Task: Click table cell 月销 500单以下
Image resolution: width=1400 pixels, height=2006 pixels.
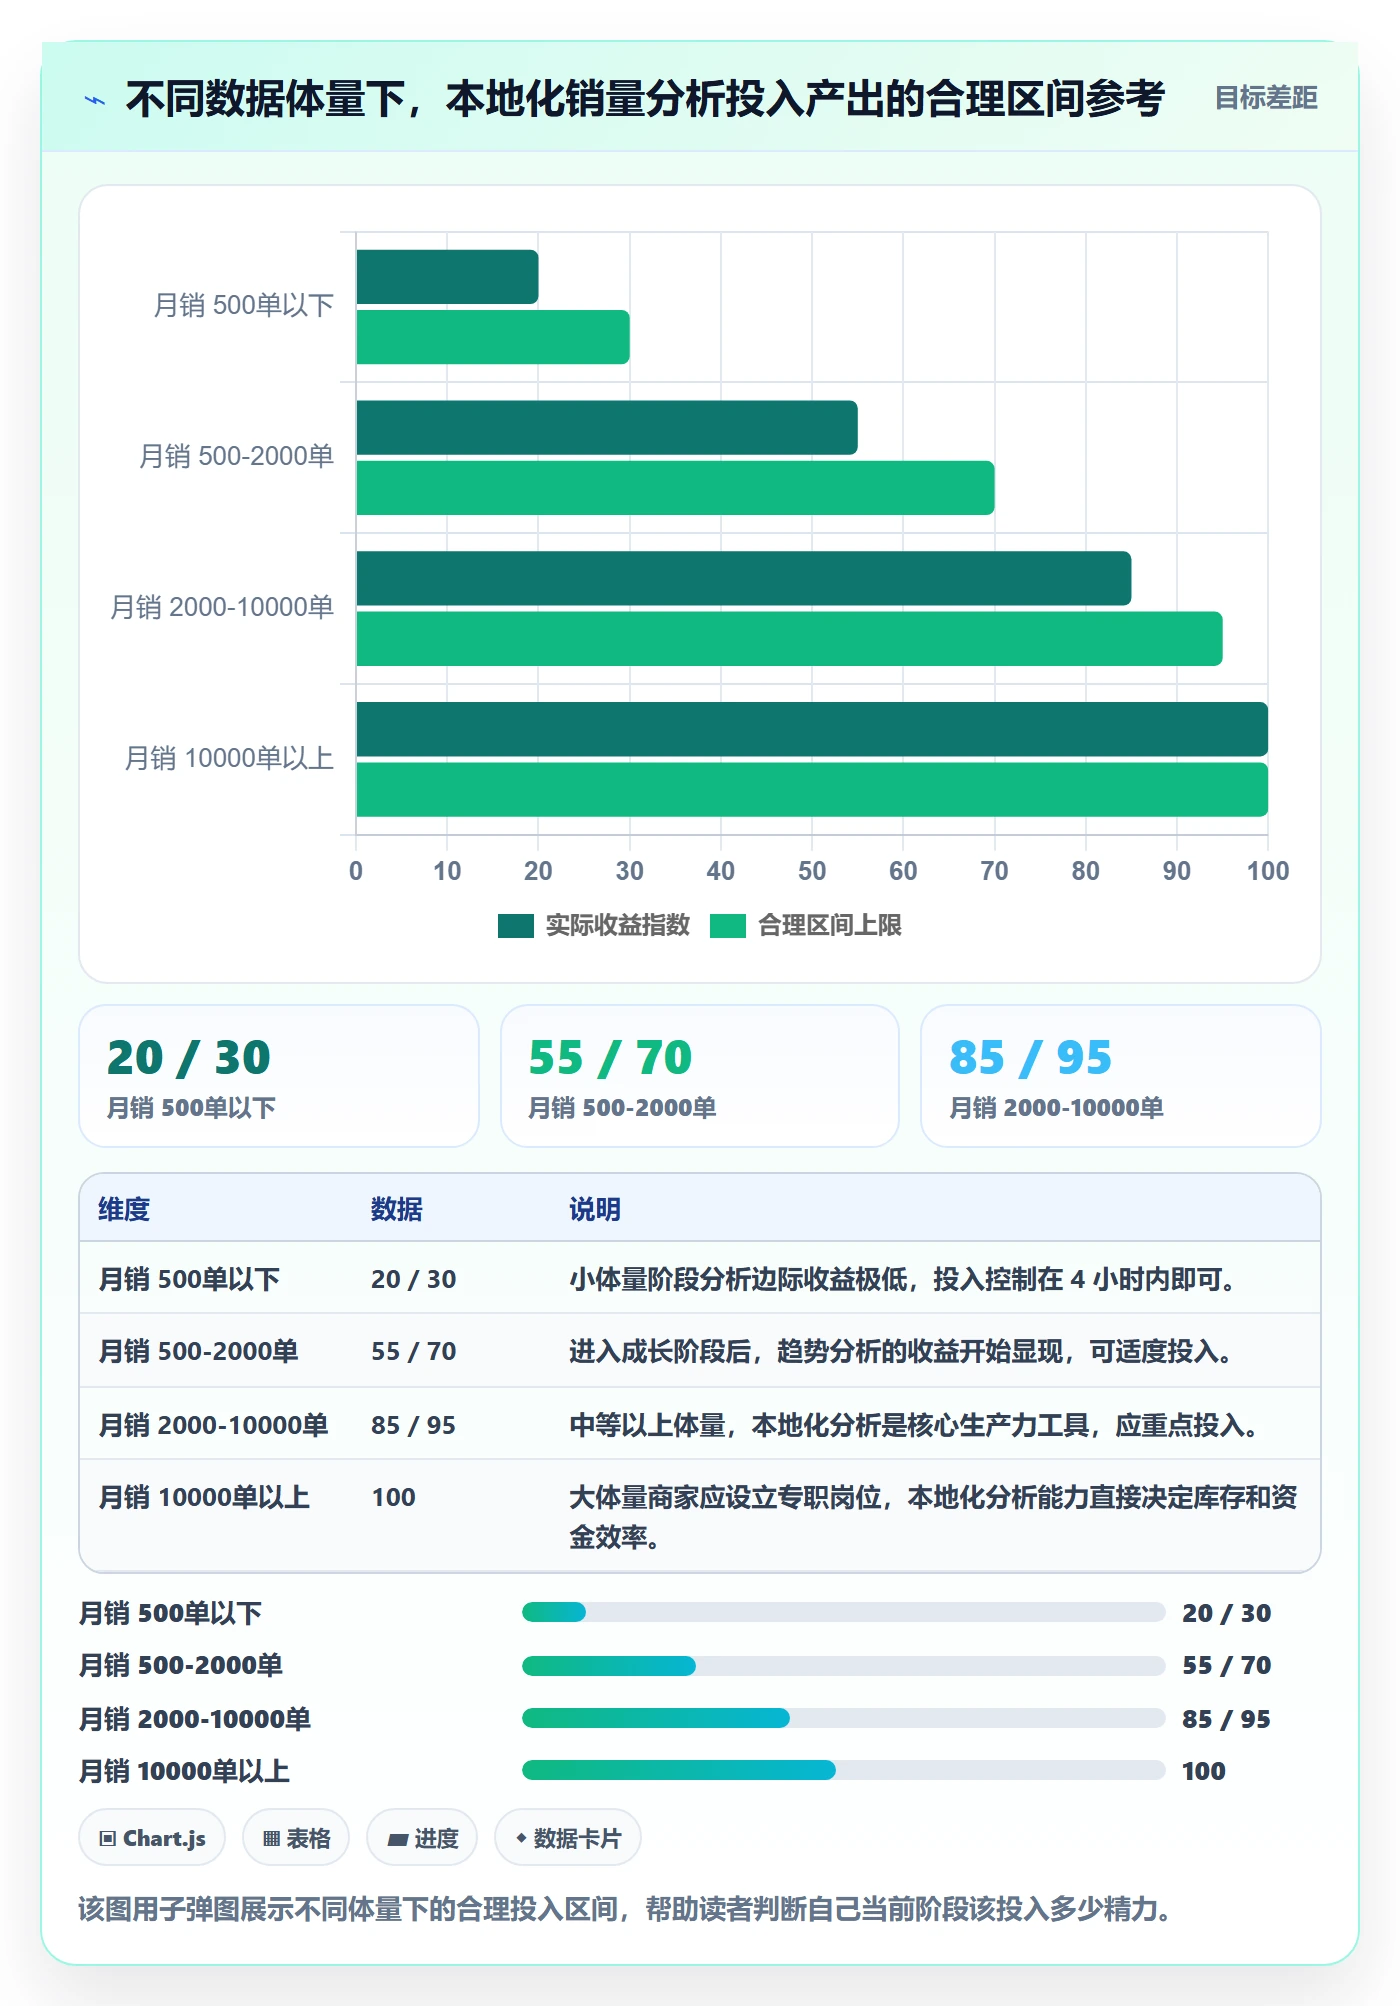Action: tap(189, 1279)
